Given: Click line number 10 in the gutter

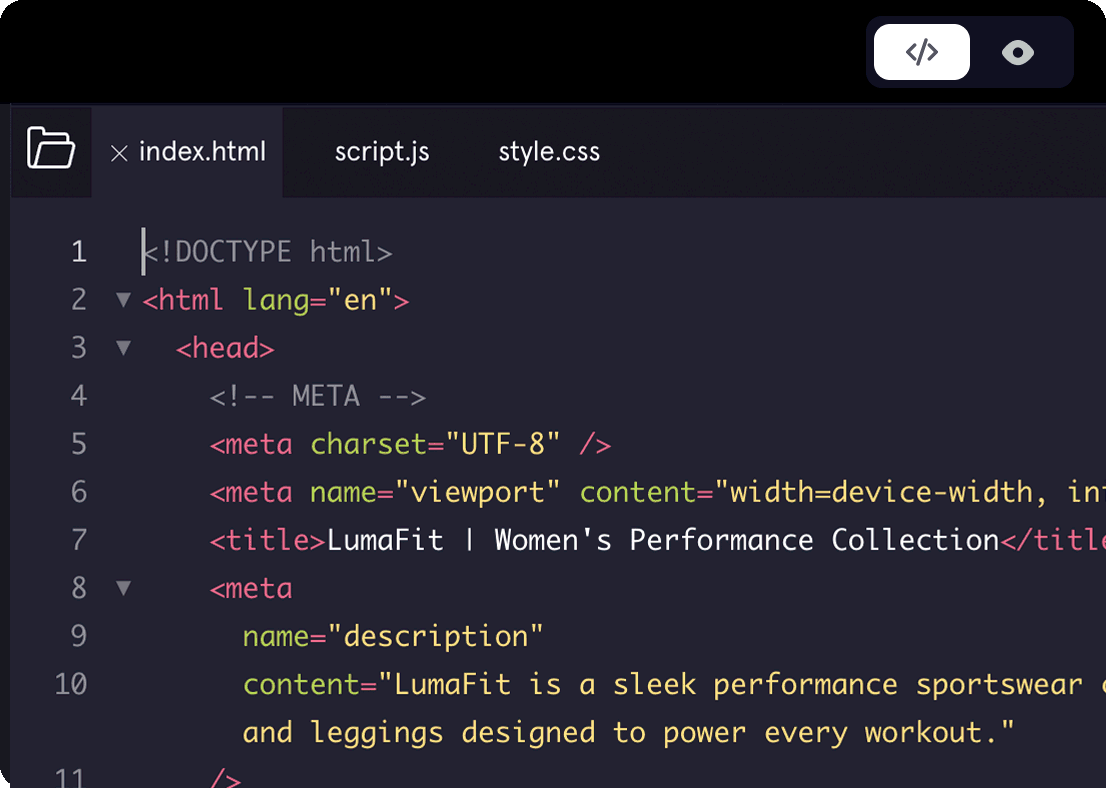Looking at the screenshot, I should pos(70,684).
